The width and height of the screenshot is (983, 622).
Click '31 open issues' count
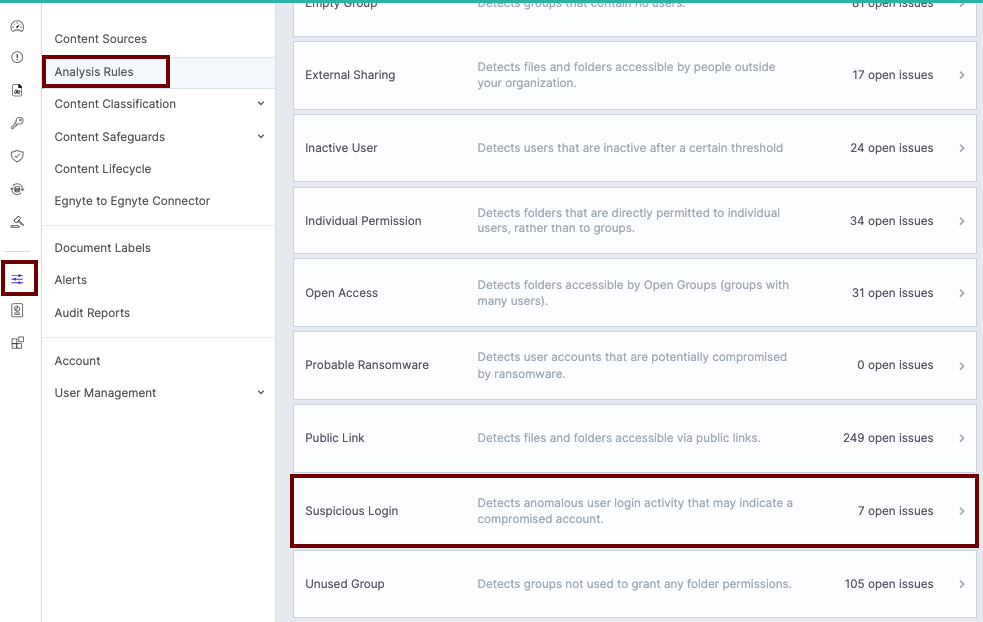click(x=893, y=293)
